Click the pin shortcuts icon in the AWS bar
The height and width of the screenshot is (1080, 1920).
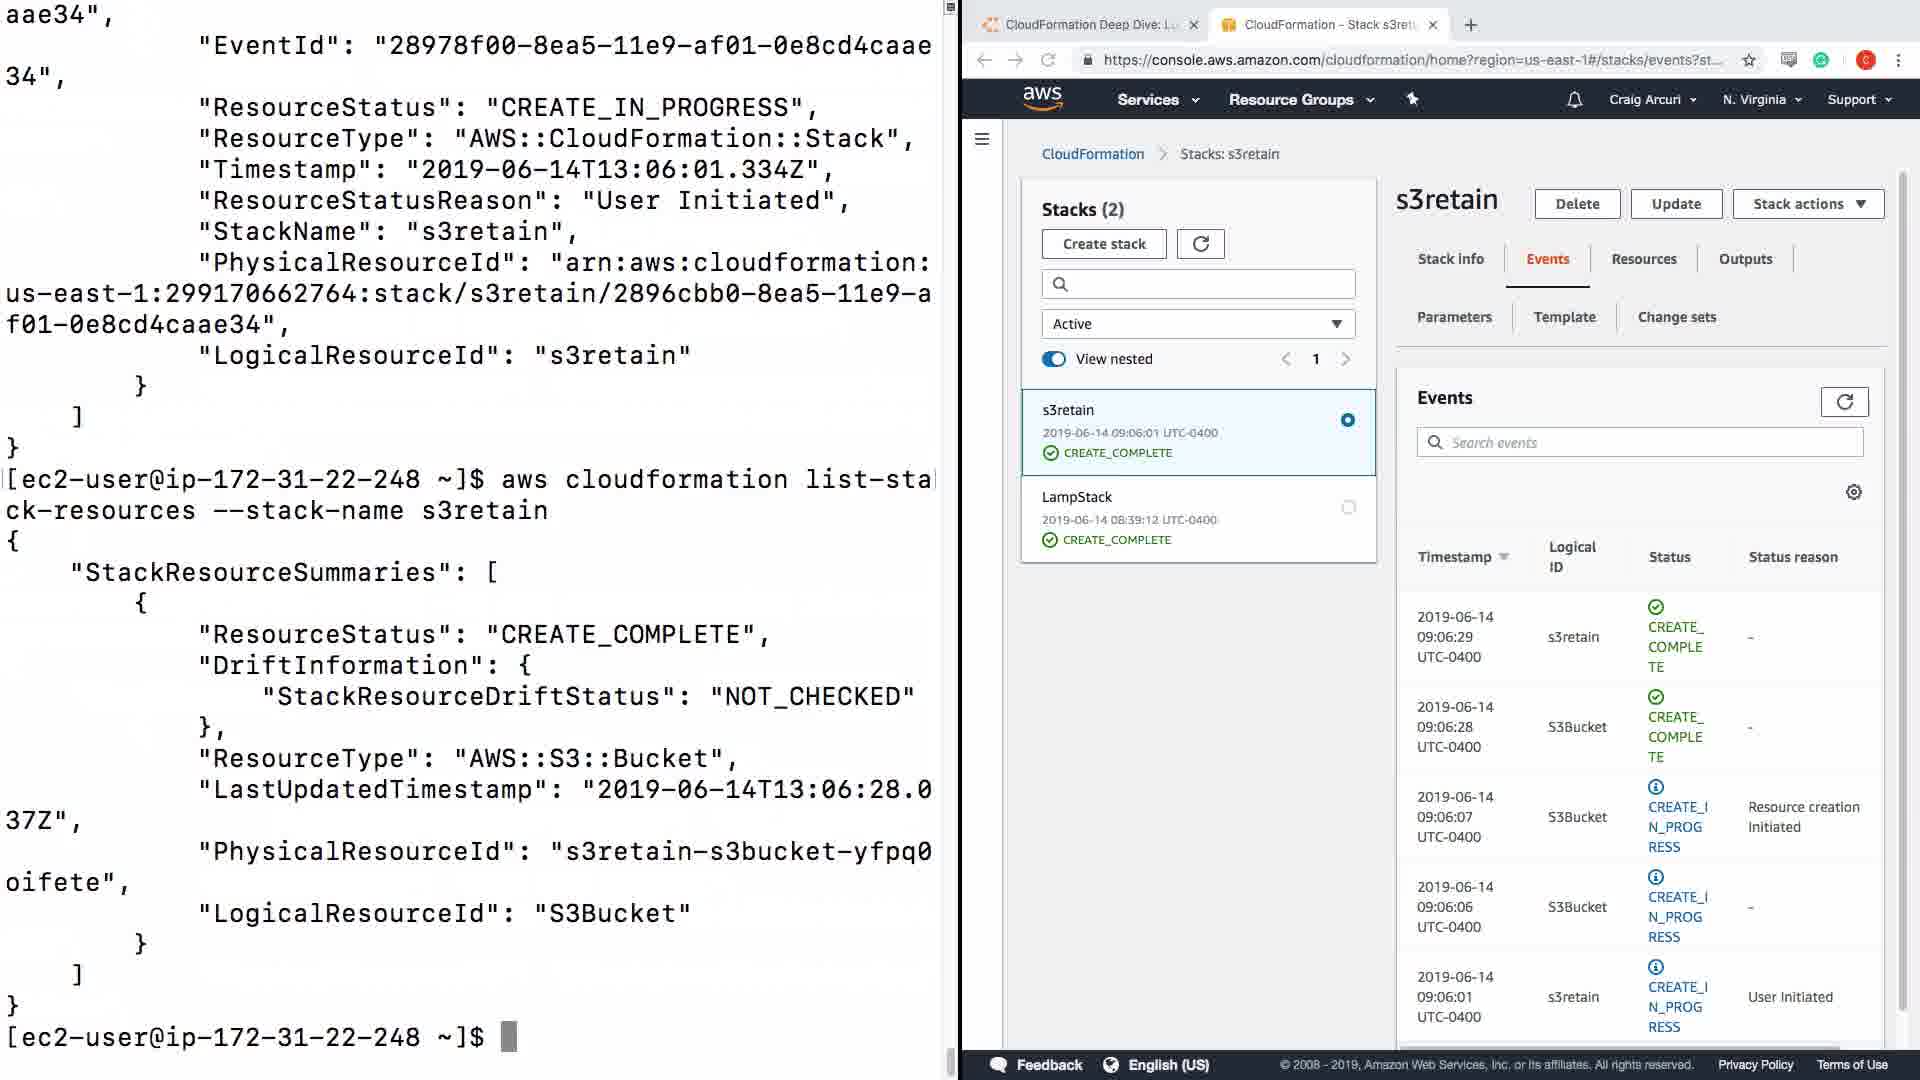click(1412, 99)
